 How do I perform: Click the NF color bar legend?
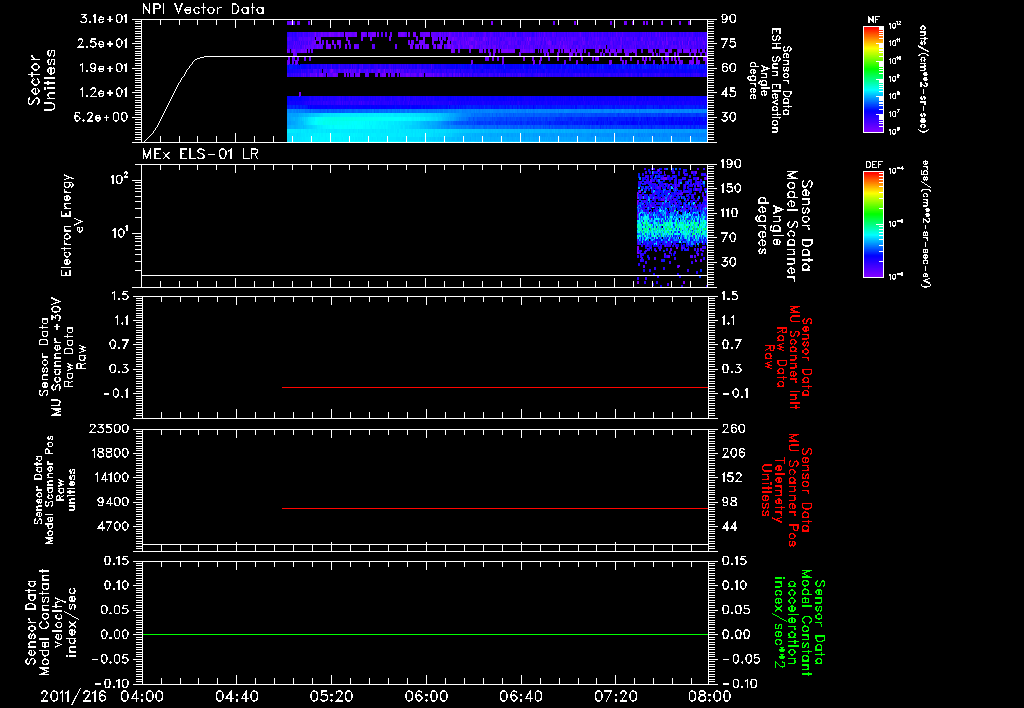(873, 78)
